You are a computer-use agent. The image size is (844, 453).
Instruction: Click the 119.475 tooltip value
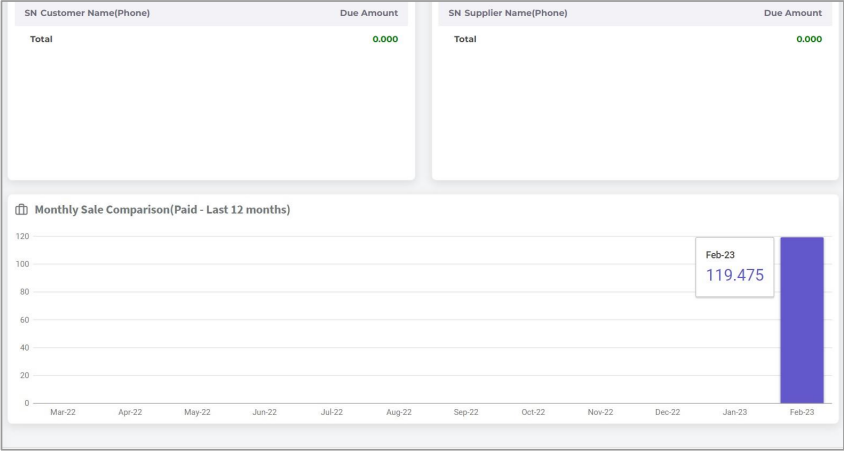[x=735, y=275]
